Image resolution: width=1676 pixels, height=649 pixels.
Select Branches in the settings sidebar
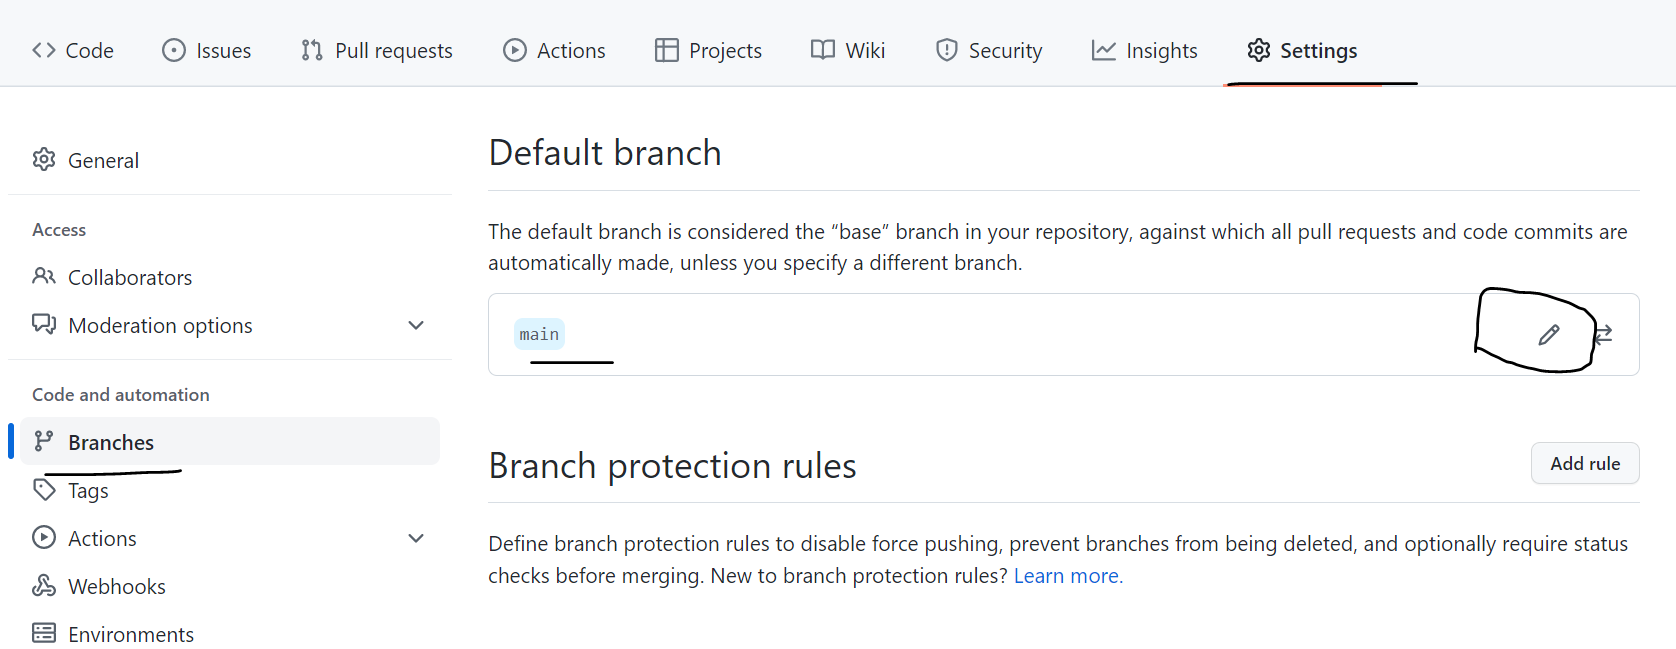pyautogui.click(x=111, y=442)
